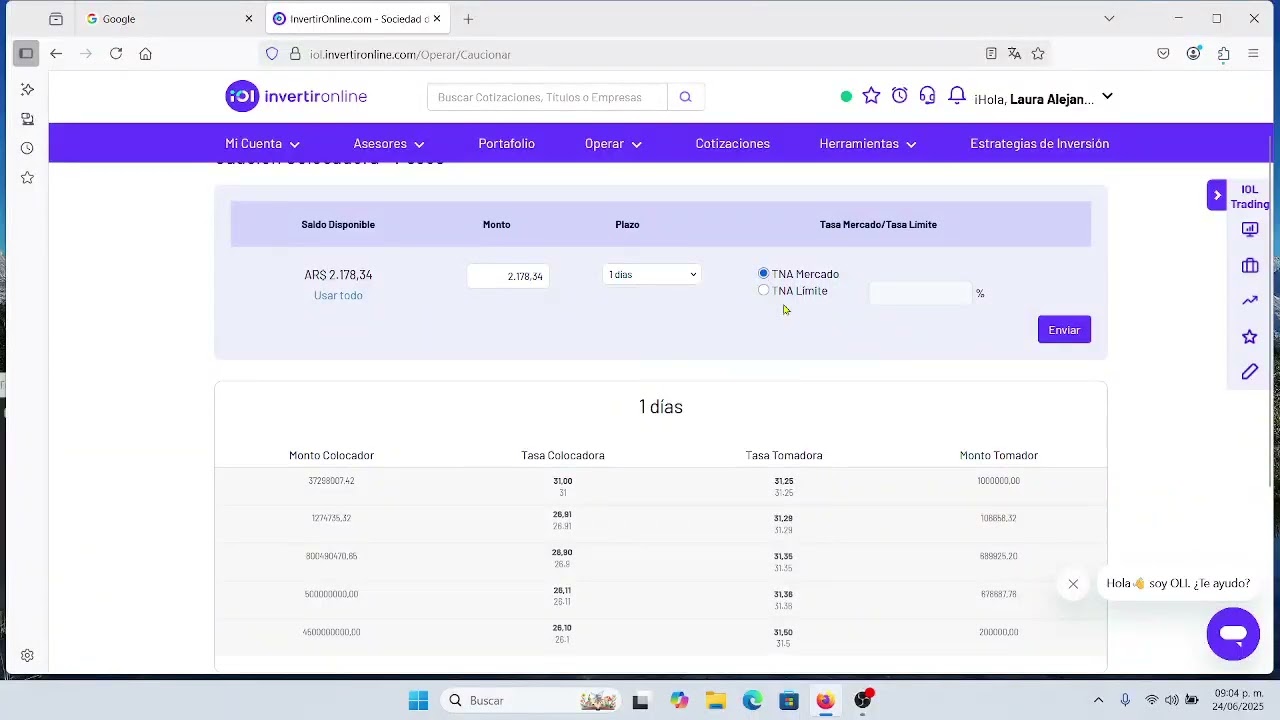Screen dimensions: 1280x720
Task: Click the browser address bar URL
Action: [410, 54]
